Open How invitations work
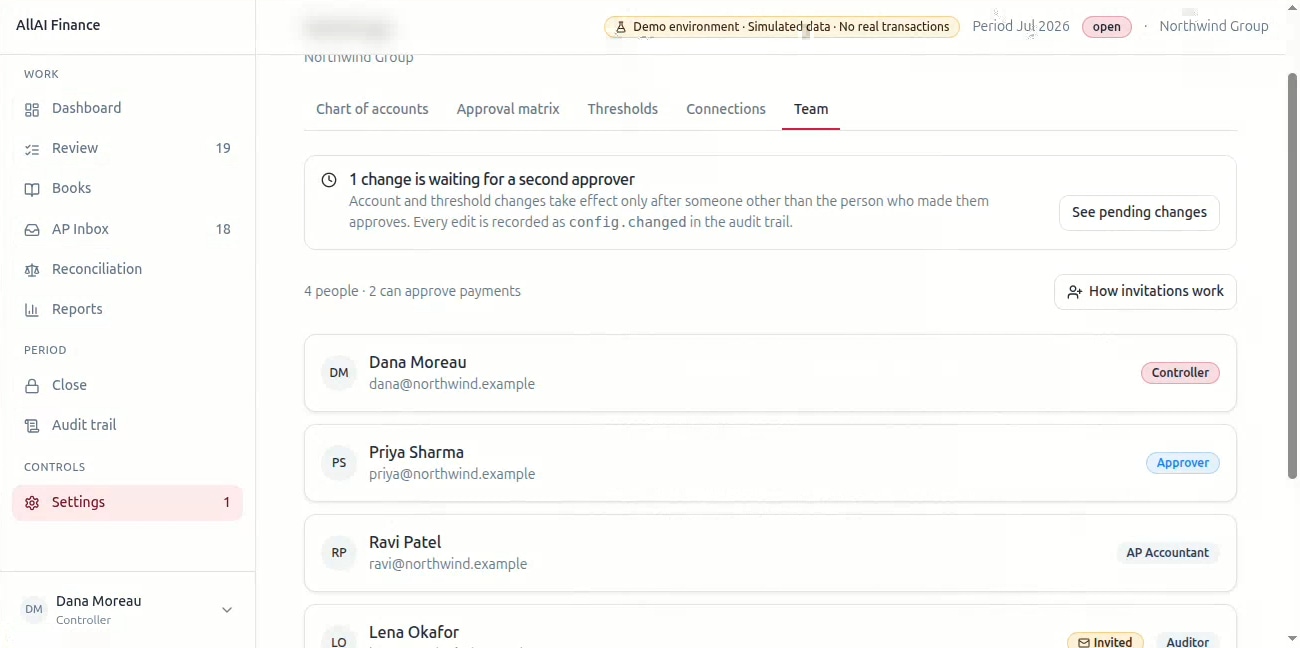The image size is (1300, 648). pyautogui.click(x=1145, y=292)
